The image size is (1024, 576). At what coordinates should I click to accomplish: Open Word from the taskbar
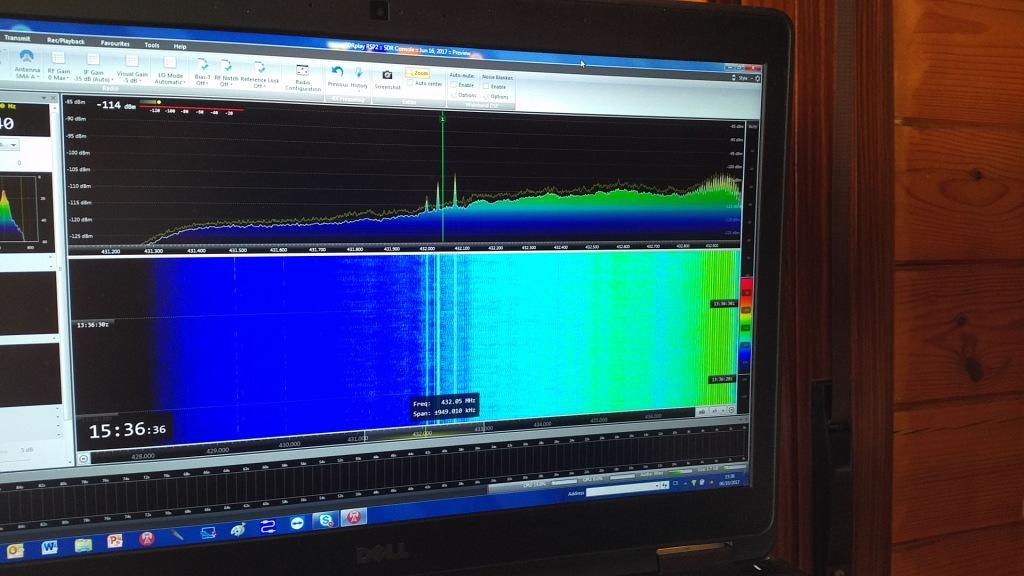pos(49,547)
